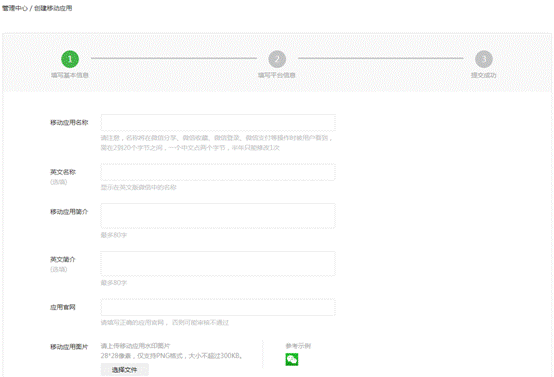Click the 最多80字 hint under 移动应用简介
This screenshot has height=377, width=554.
pos(114,235)
